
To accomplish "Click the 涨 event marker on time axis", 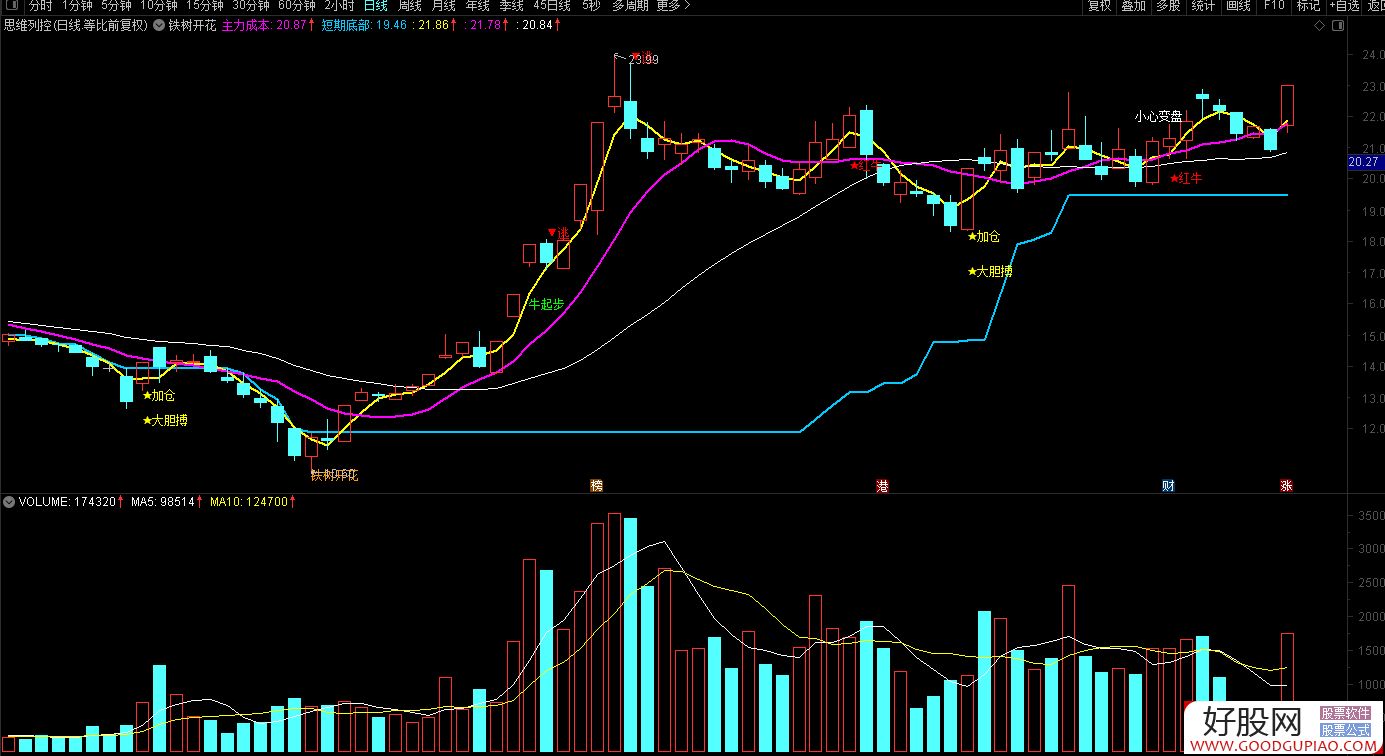I will pos(1287,486).
